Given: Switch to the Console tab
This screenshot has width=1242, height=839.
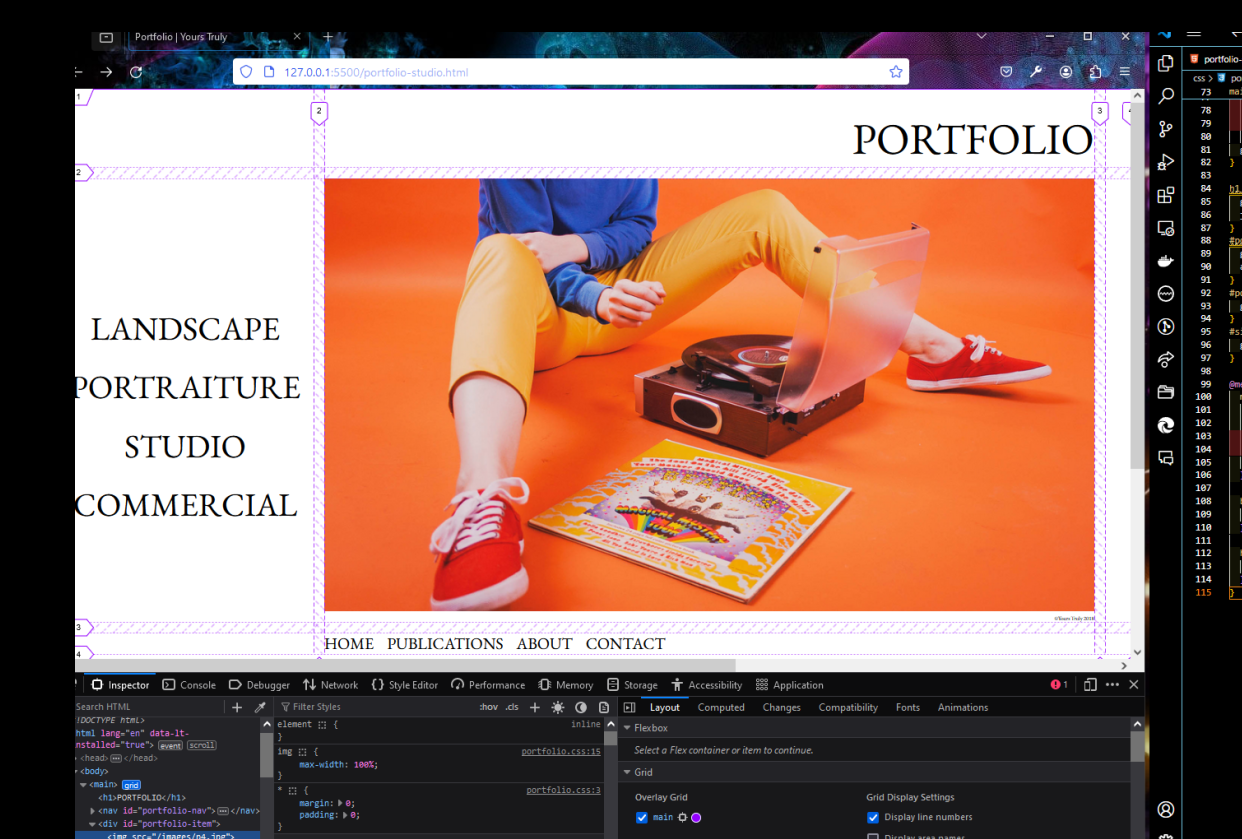Looking at the screenshot, I should click(x=189, y=685).
